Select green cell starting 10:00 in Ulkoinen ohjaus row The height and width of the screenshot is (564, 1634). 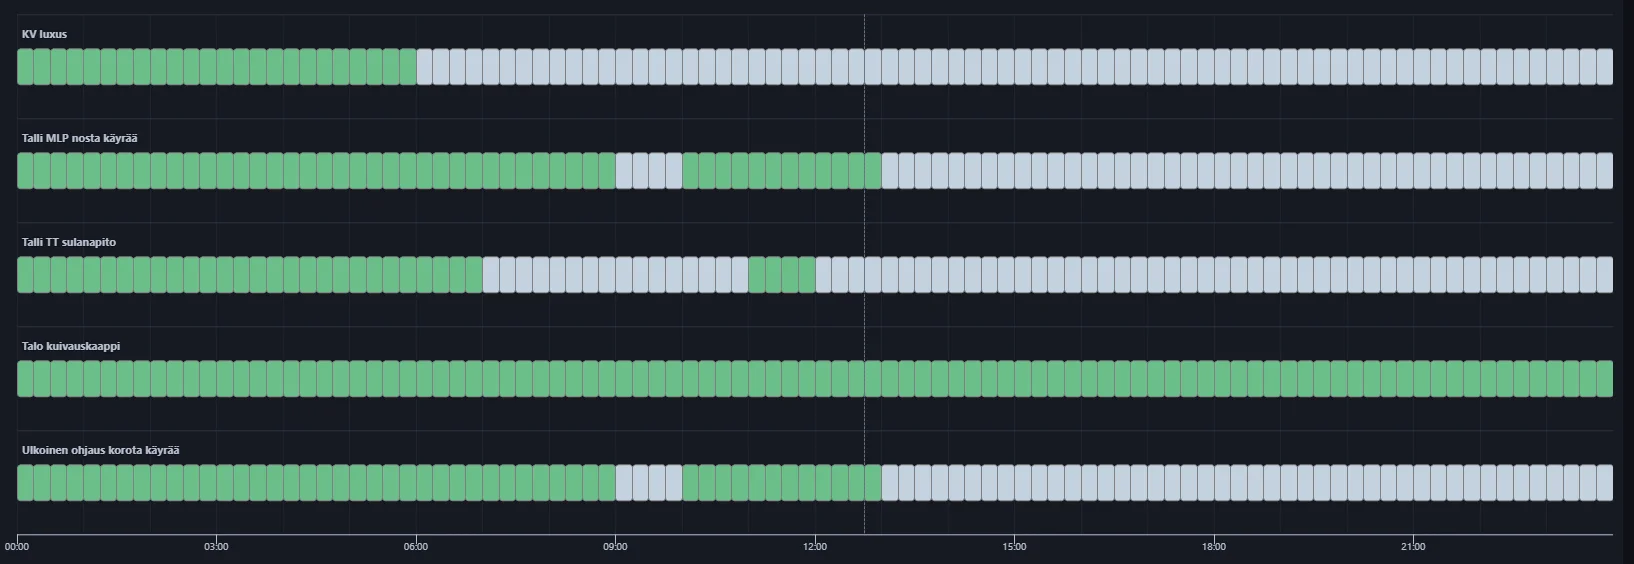[x=690, y=483]
